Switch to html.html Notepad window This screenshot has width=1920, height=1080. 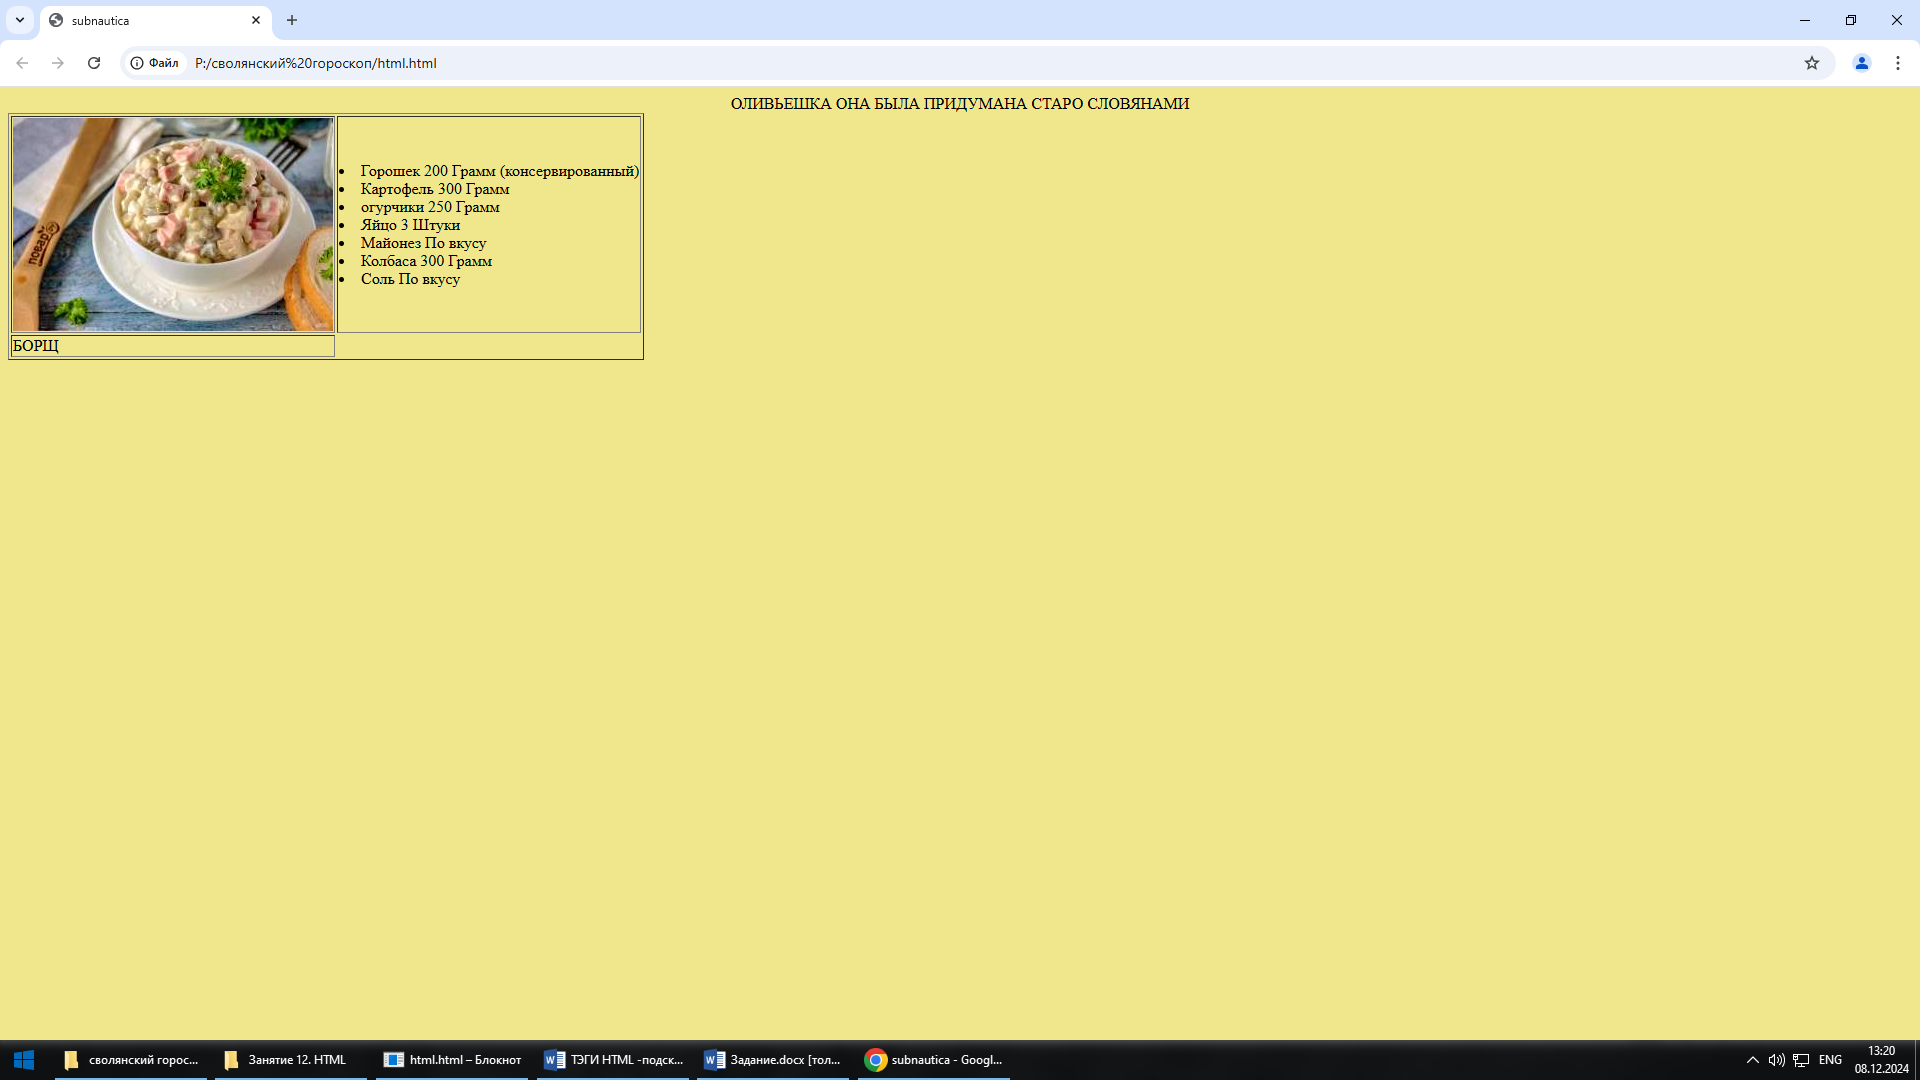(452, 1060)
